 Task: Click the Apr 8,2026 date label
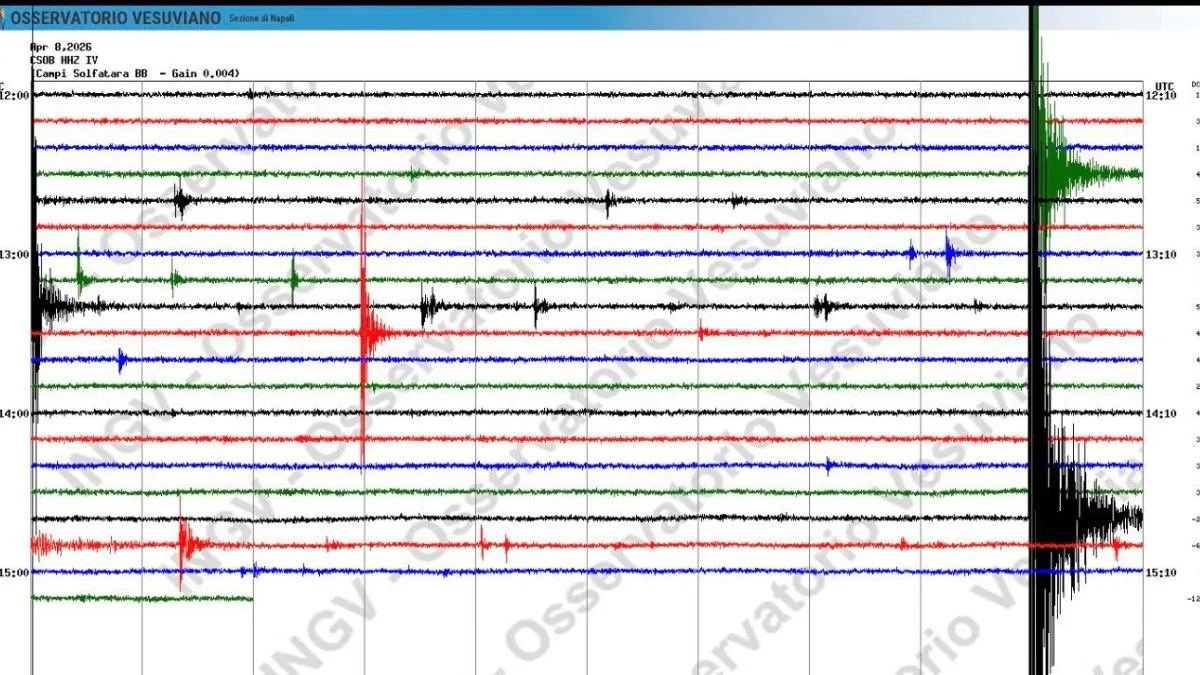(x=62, y=46)
